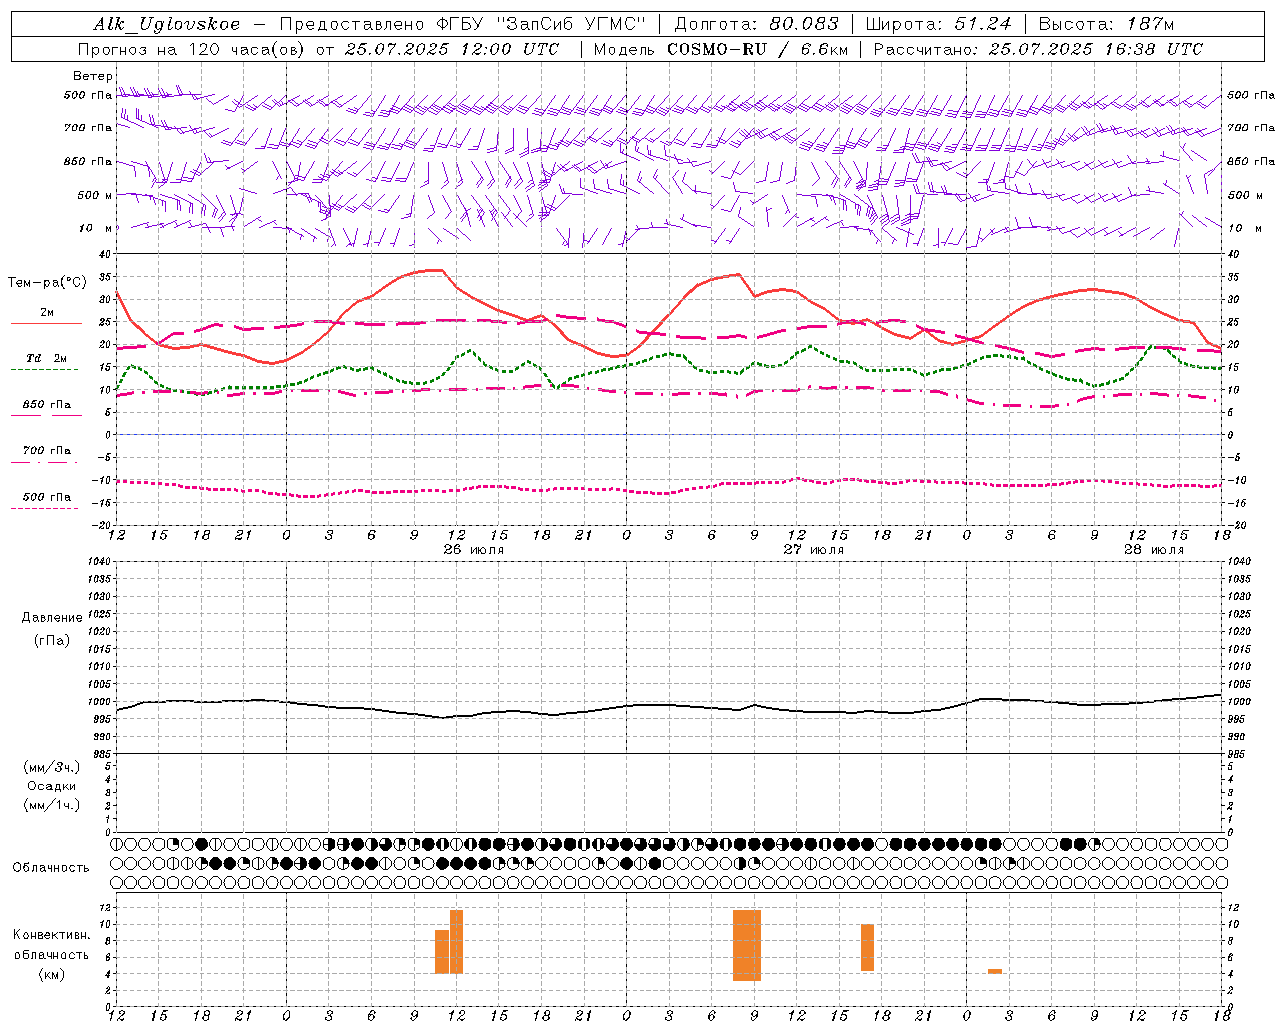Click the Давление pressure panel label

click(52, 618)
